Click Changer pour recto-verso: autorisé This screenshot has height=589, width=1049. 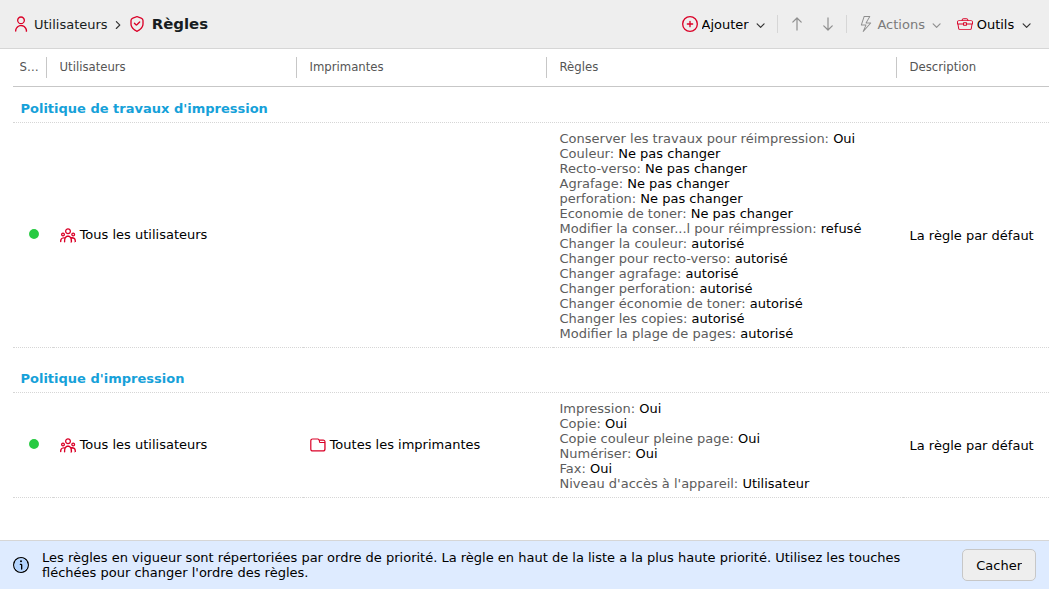click(x=673, y=258)
